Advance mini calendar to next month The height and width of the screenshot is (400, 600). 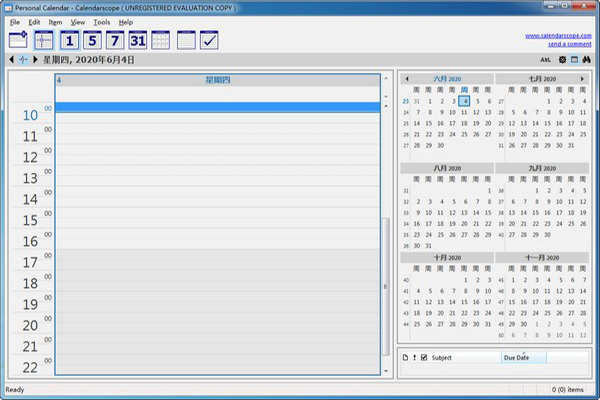(585, 77)
